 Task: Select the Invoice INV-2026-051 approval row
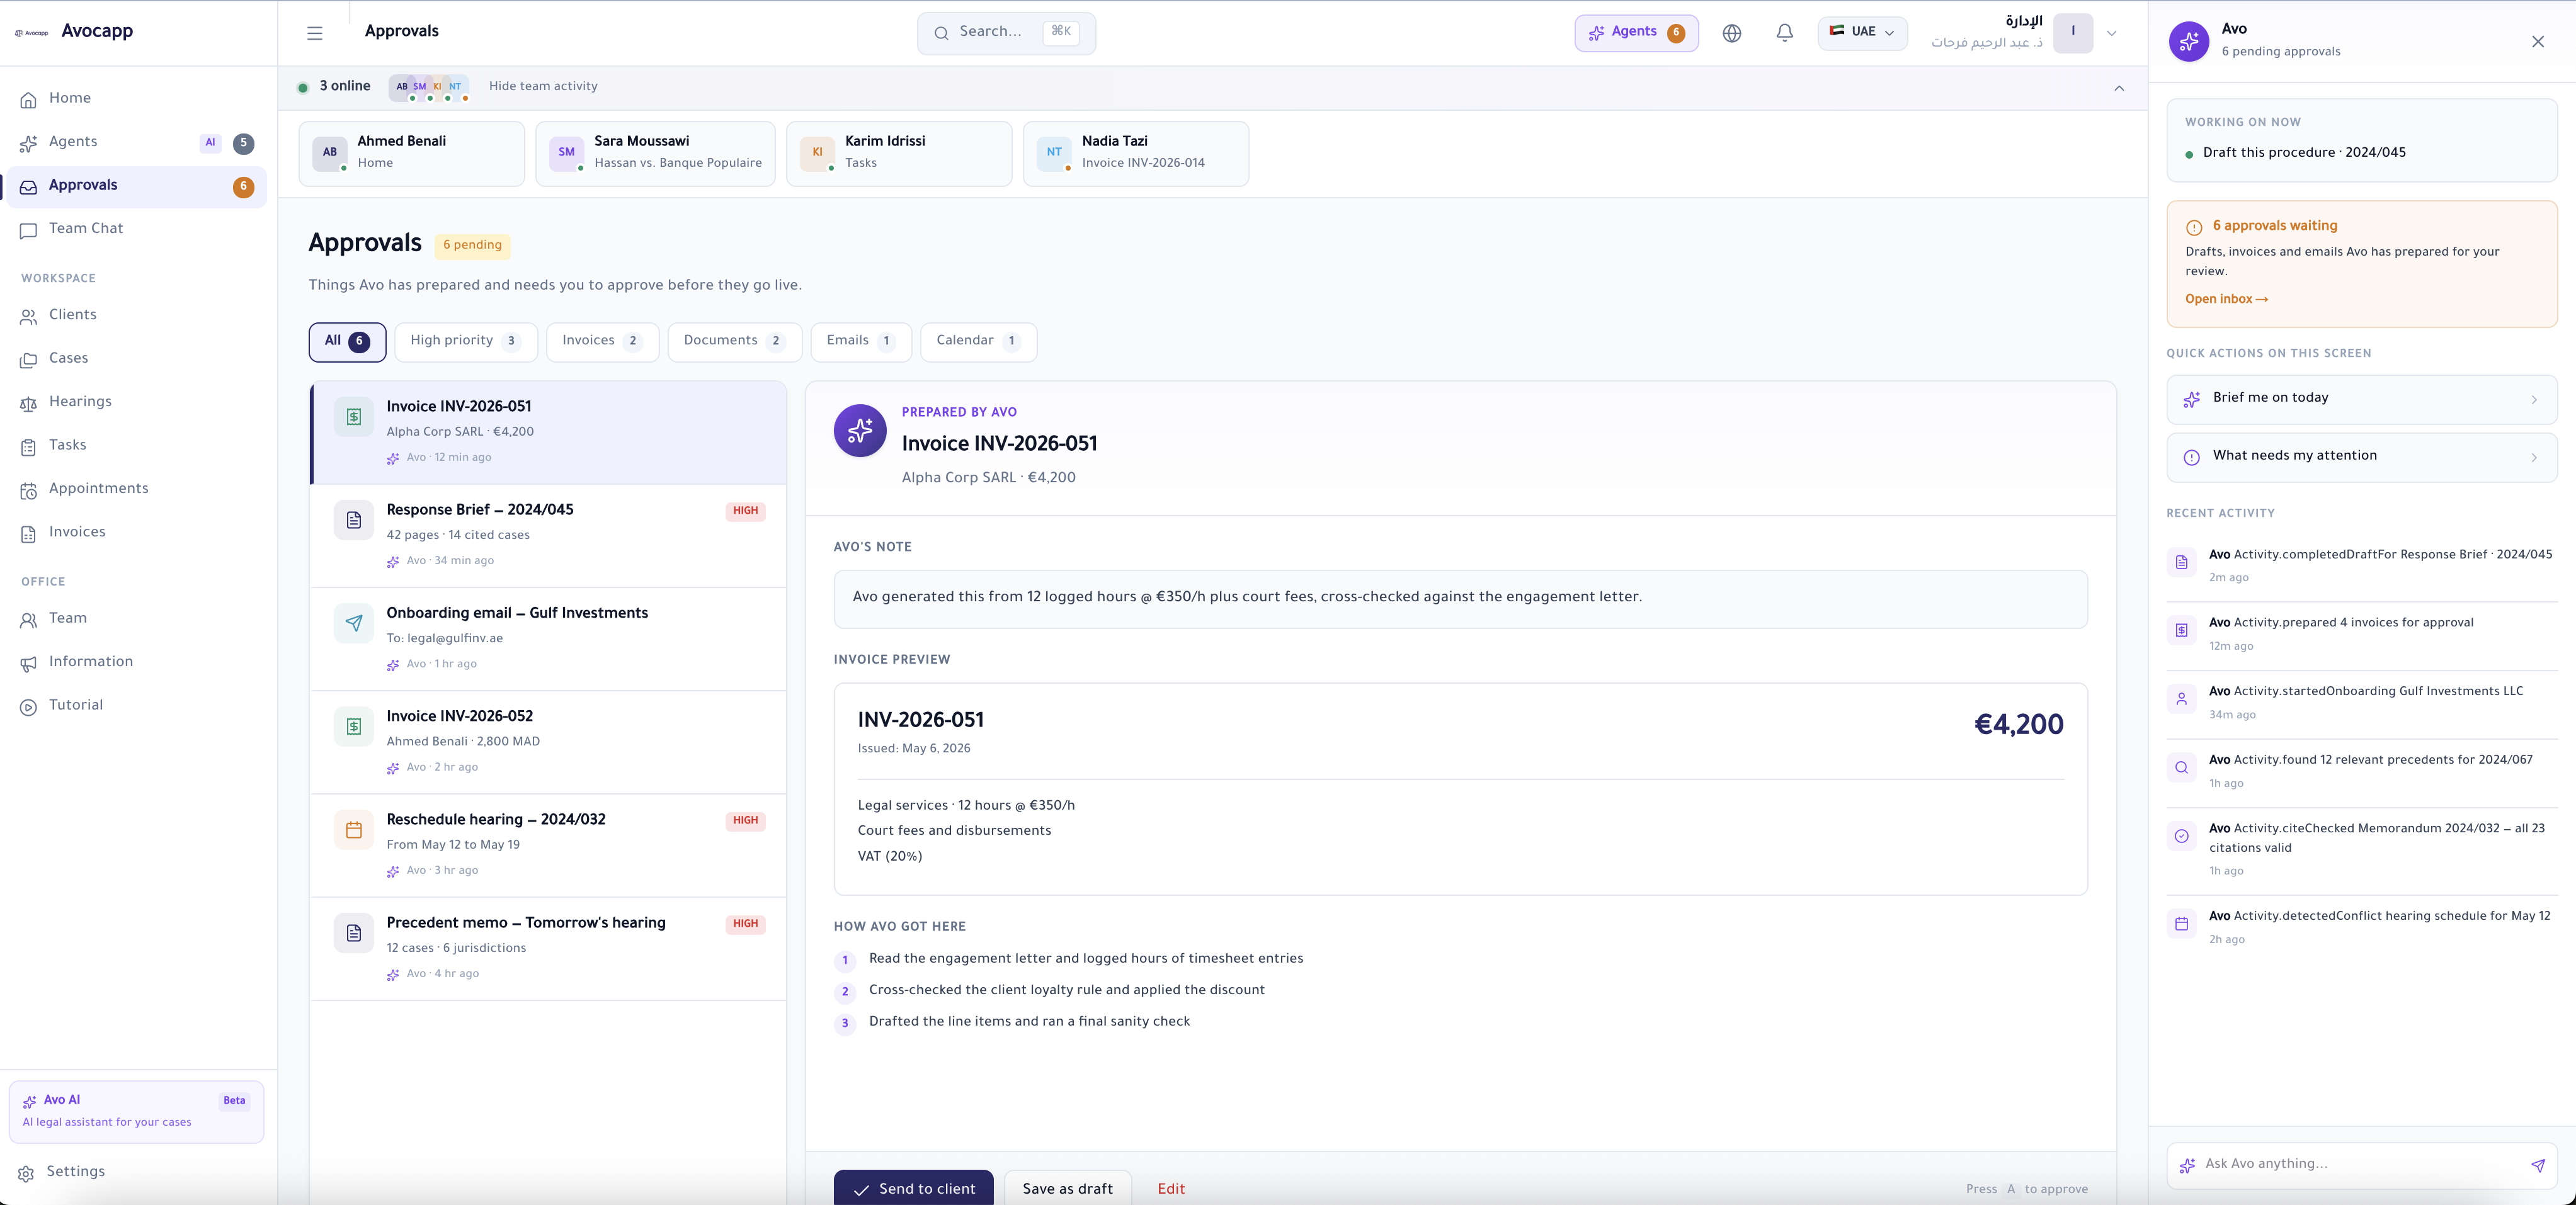548,432
